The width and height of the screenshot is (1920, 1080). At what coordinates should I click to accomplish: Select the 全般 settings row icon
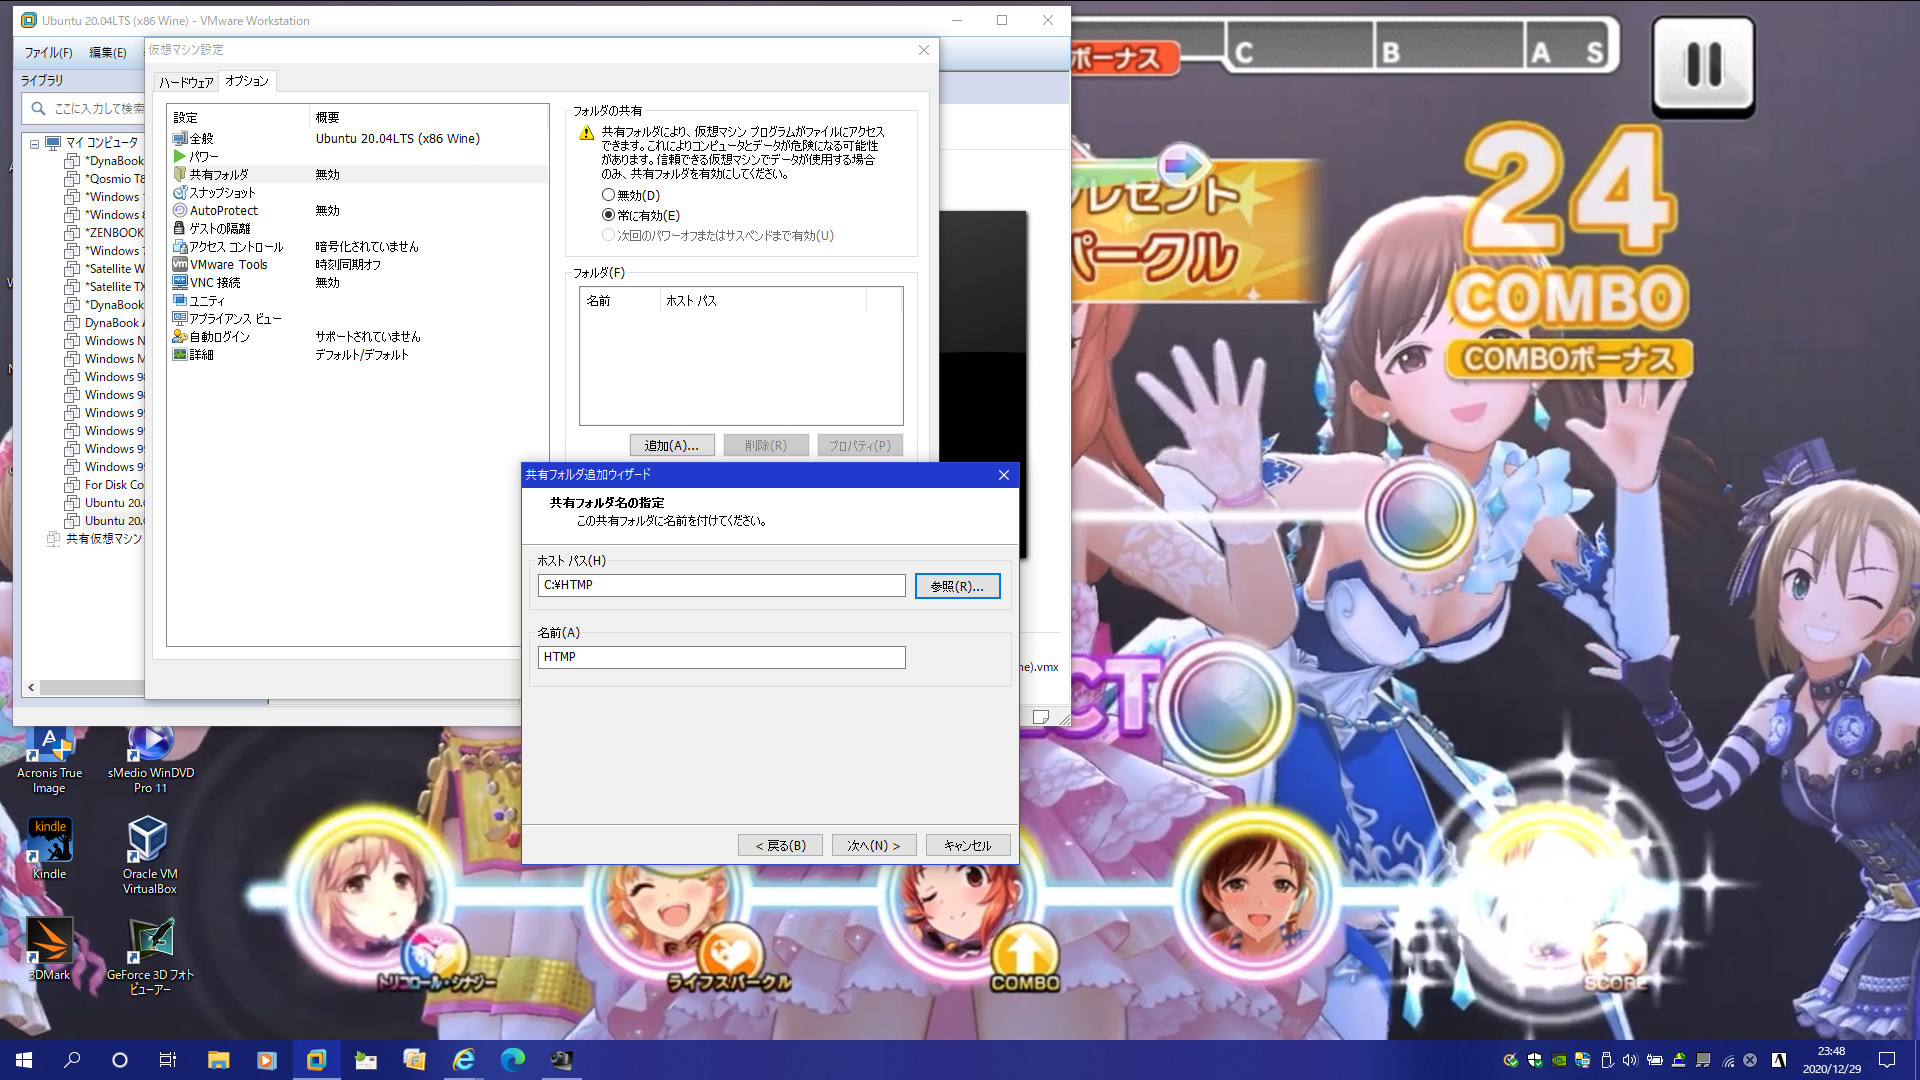tap(180, 138)
